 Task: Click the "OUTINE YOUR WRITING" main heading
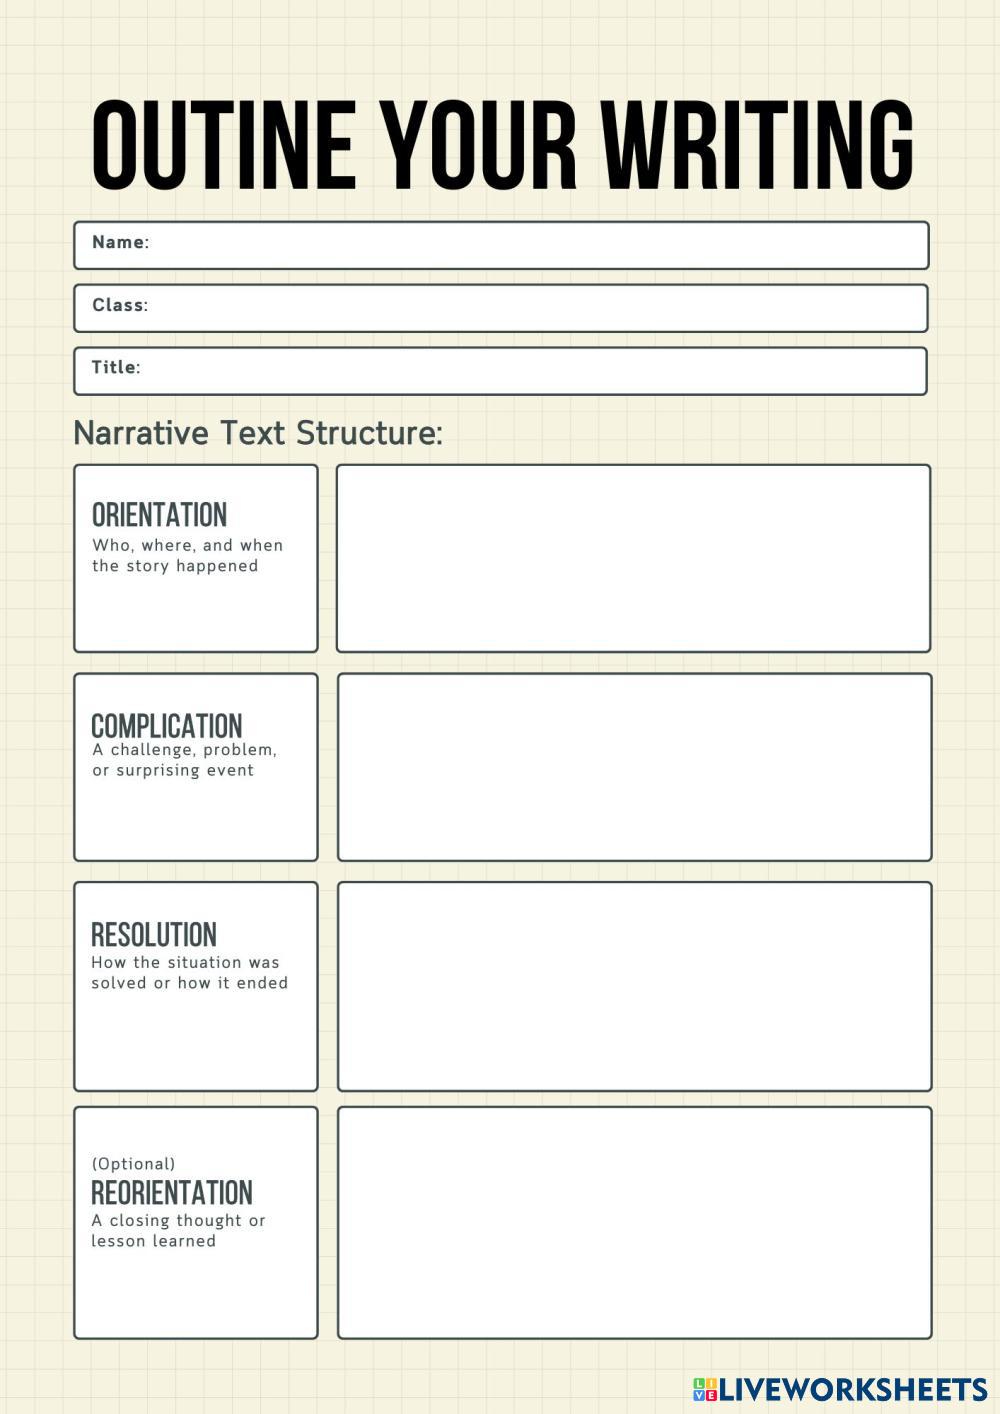pyautogui.click(x=502, y=145)
